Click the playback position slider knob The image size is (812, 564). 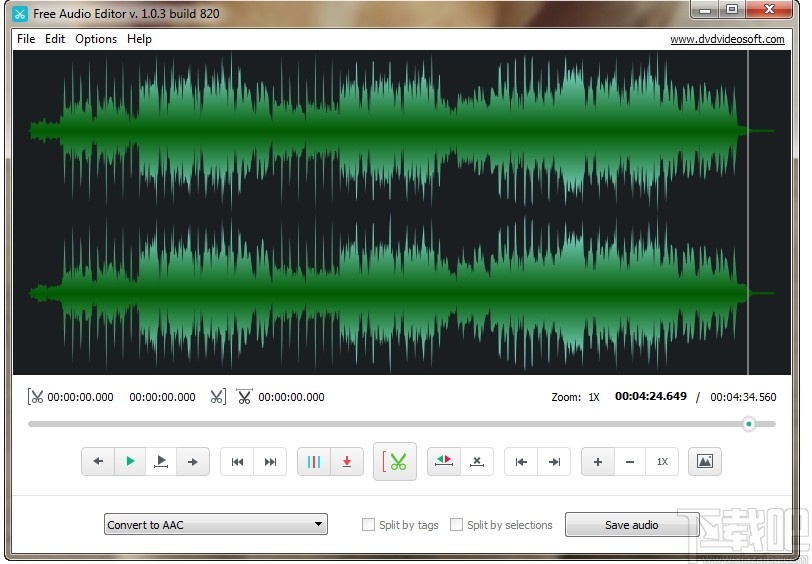pos(748,424)
